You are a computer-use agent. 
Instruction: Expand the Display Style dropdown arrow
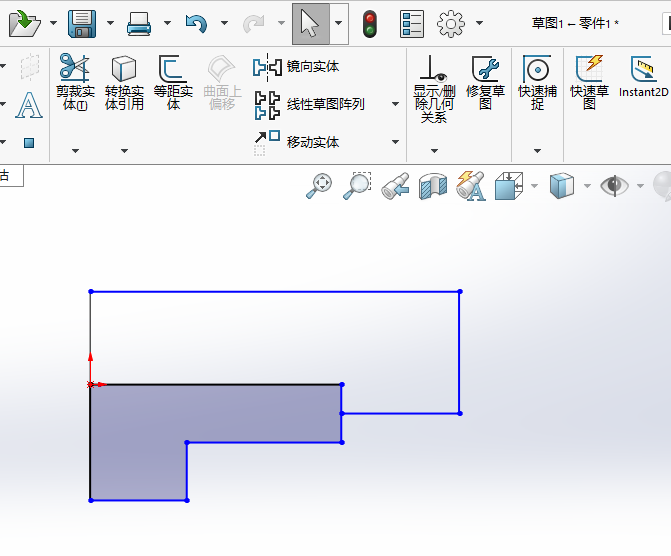(587, 186)
